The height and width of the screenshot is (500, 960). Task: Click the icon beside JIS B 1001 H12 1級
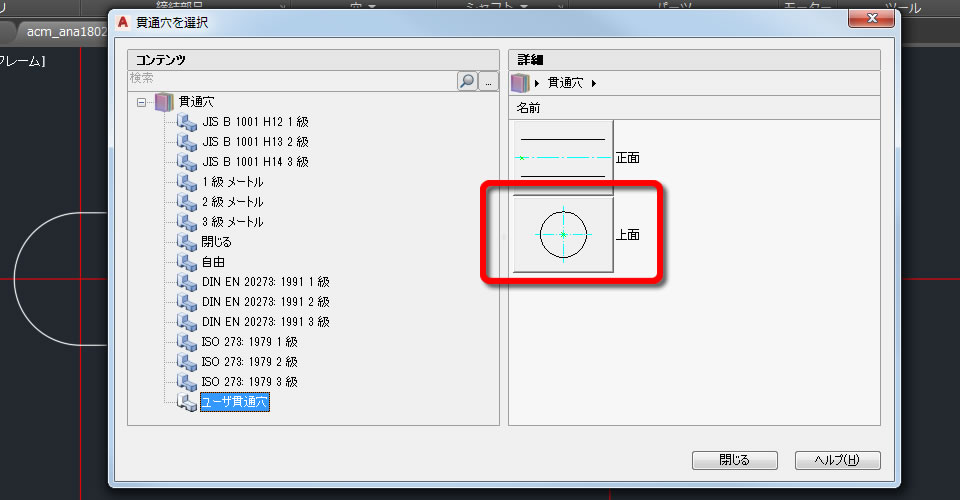coord(187,122)
